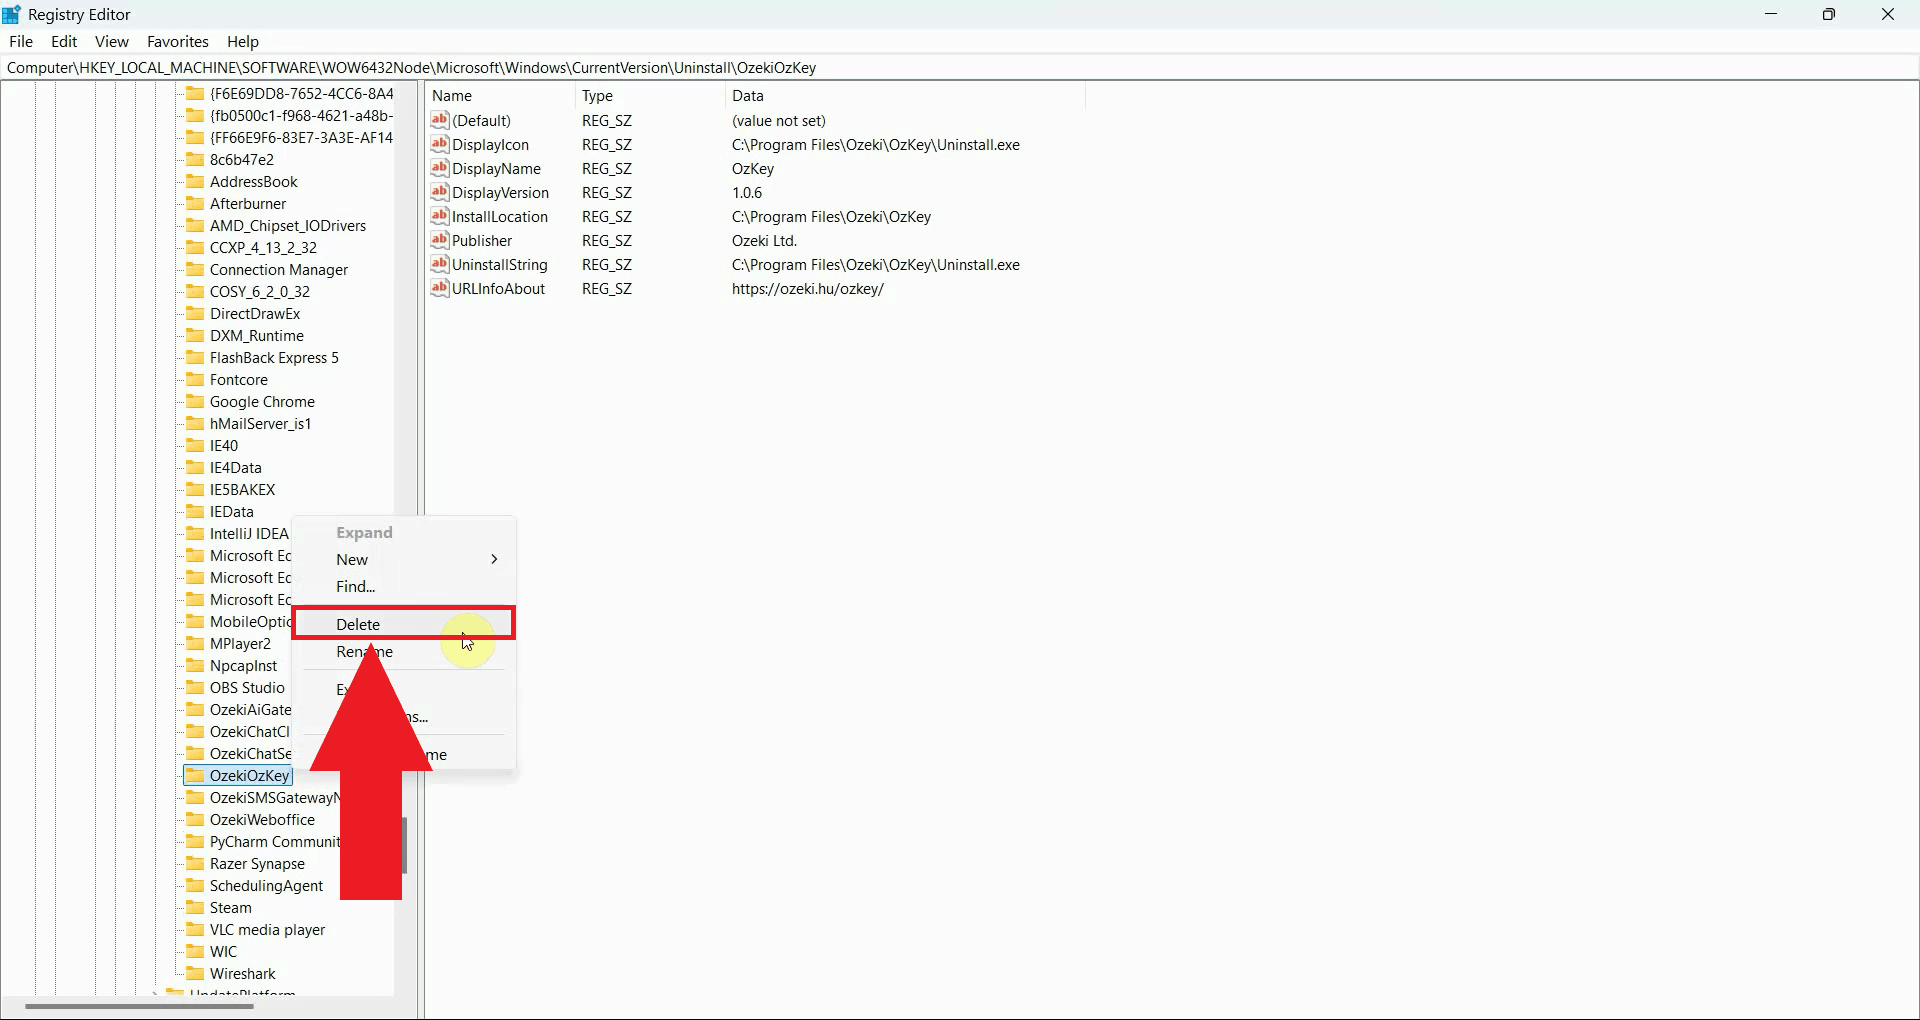Expand the OzekiOzKey key via context menu
Image resolution: width=1920 pixels, height=1020 pixels.
[x=364, y=532]
